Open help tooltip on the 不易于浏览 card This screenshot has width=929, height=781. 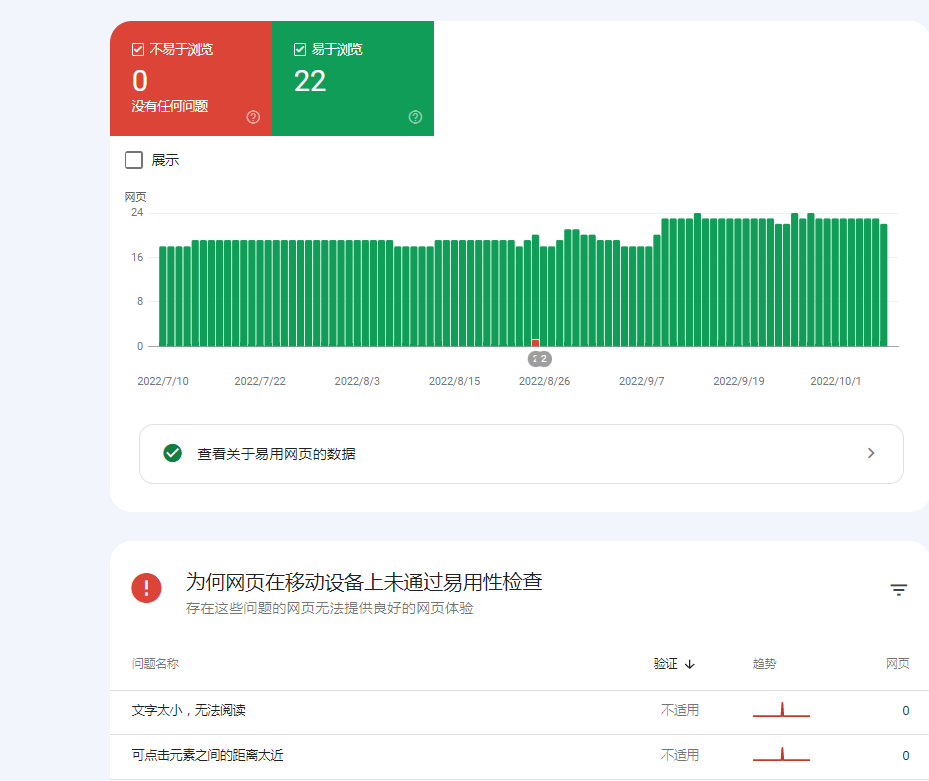point(253,117)
